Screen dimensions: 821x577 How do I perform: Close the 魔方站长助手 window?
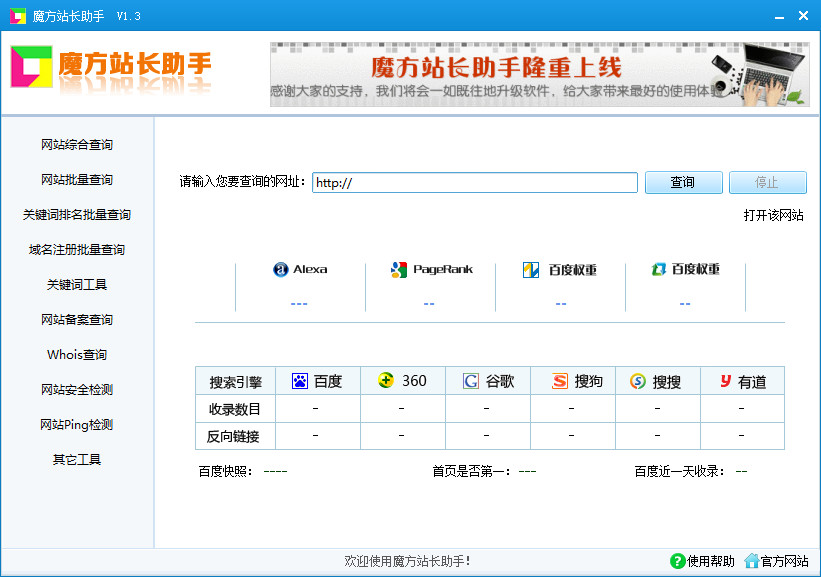click(803, 16)
